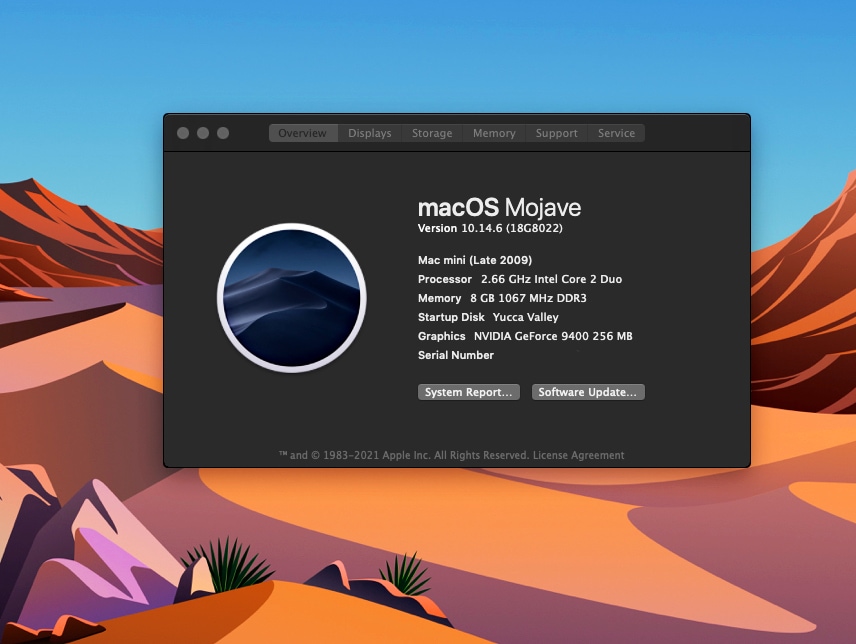Click the macOS Mojave circular logo
The height and width of the screenshot is (644, 856).
pos(292,298)
